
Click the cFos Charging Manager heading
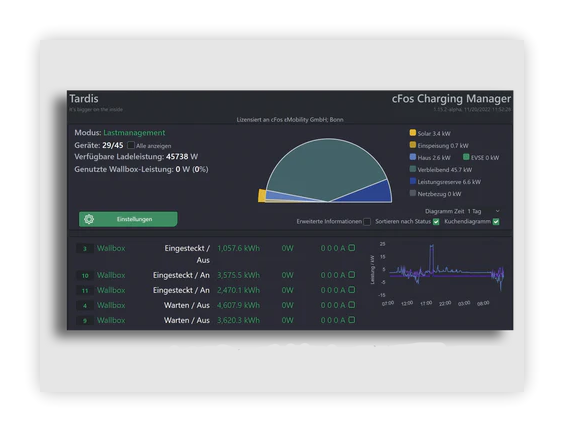pyautogui.click(x=451, y=99)
